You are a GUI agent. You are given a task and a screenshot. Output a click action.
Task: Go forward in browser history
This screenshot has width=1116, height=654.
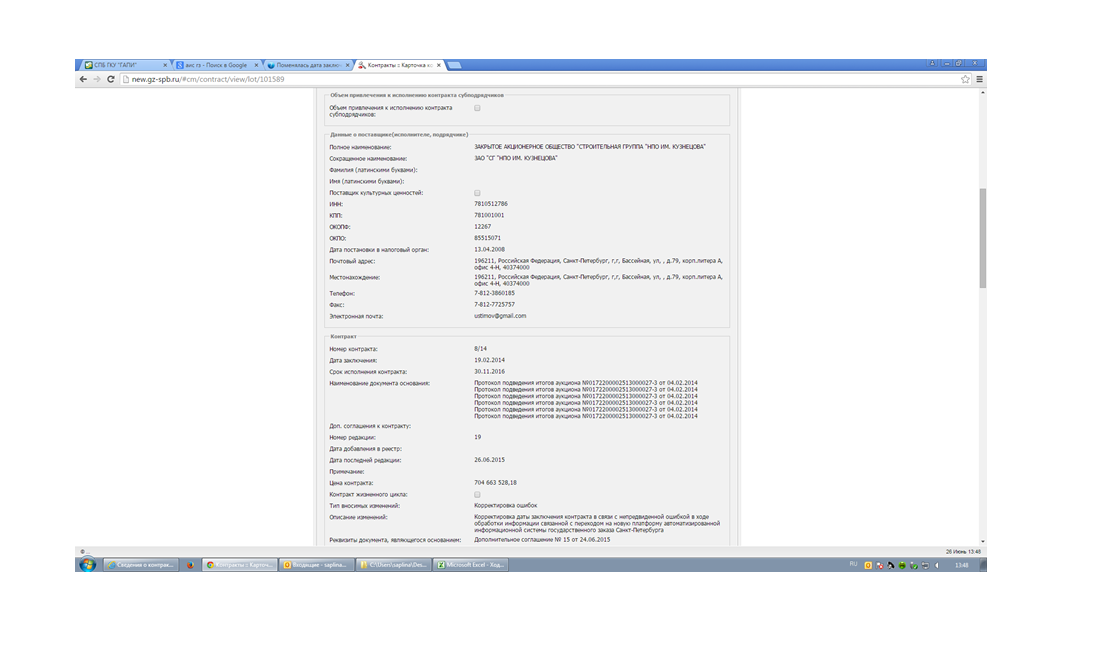pos(97,79)
